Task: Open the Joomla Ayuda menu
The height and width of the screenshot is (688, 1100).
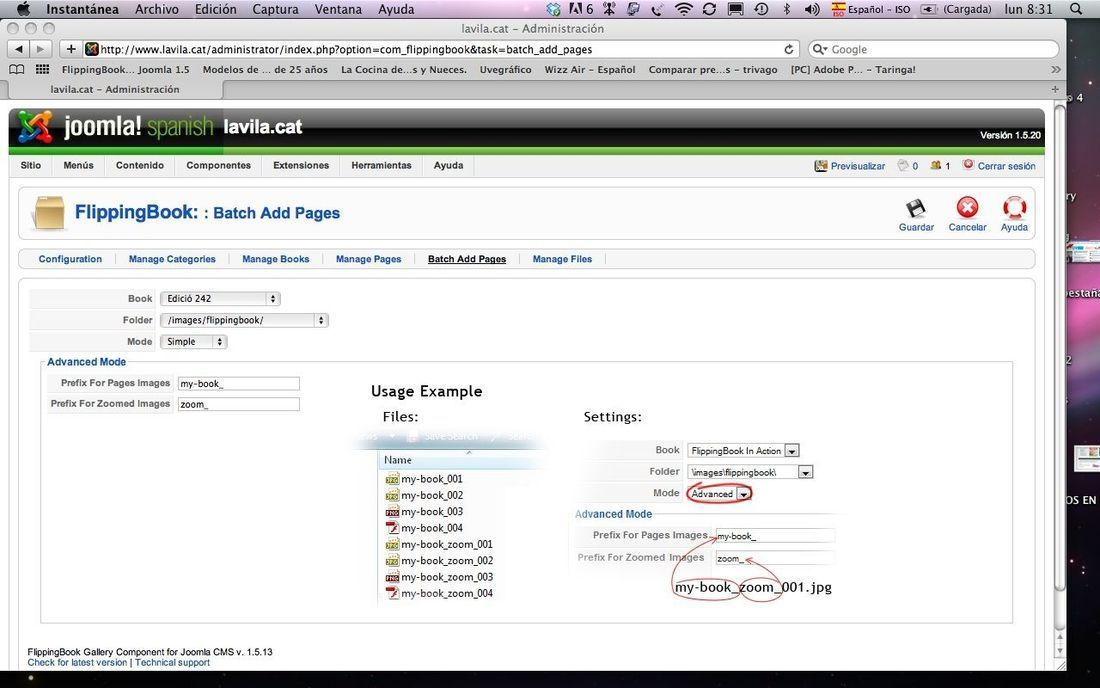Action: 448,166
